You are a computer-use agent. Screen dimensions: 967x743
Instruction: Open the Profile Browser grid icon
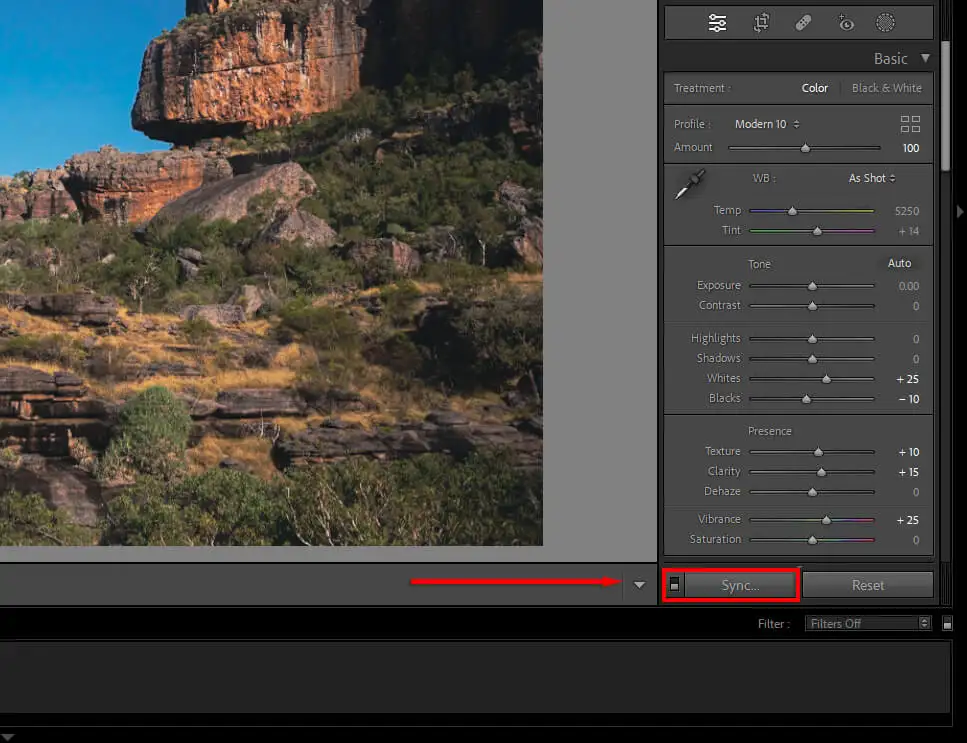pos(910,124)
